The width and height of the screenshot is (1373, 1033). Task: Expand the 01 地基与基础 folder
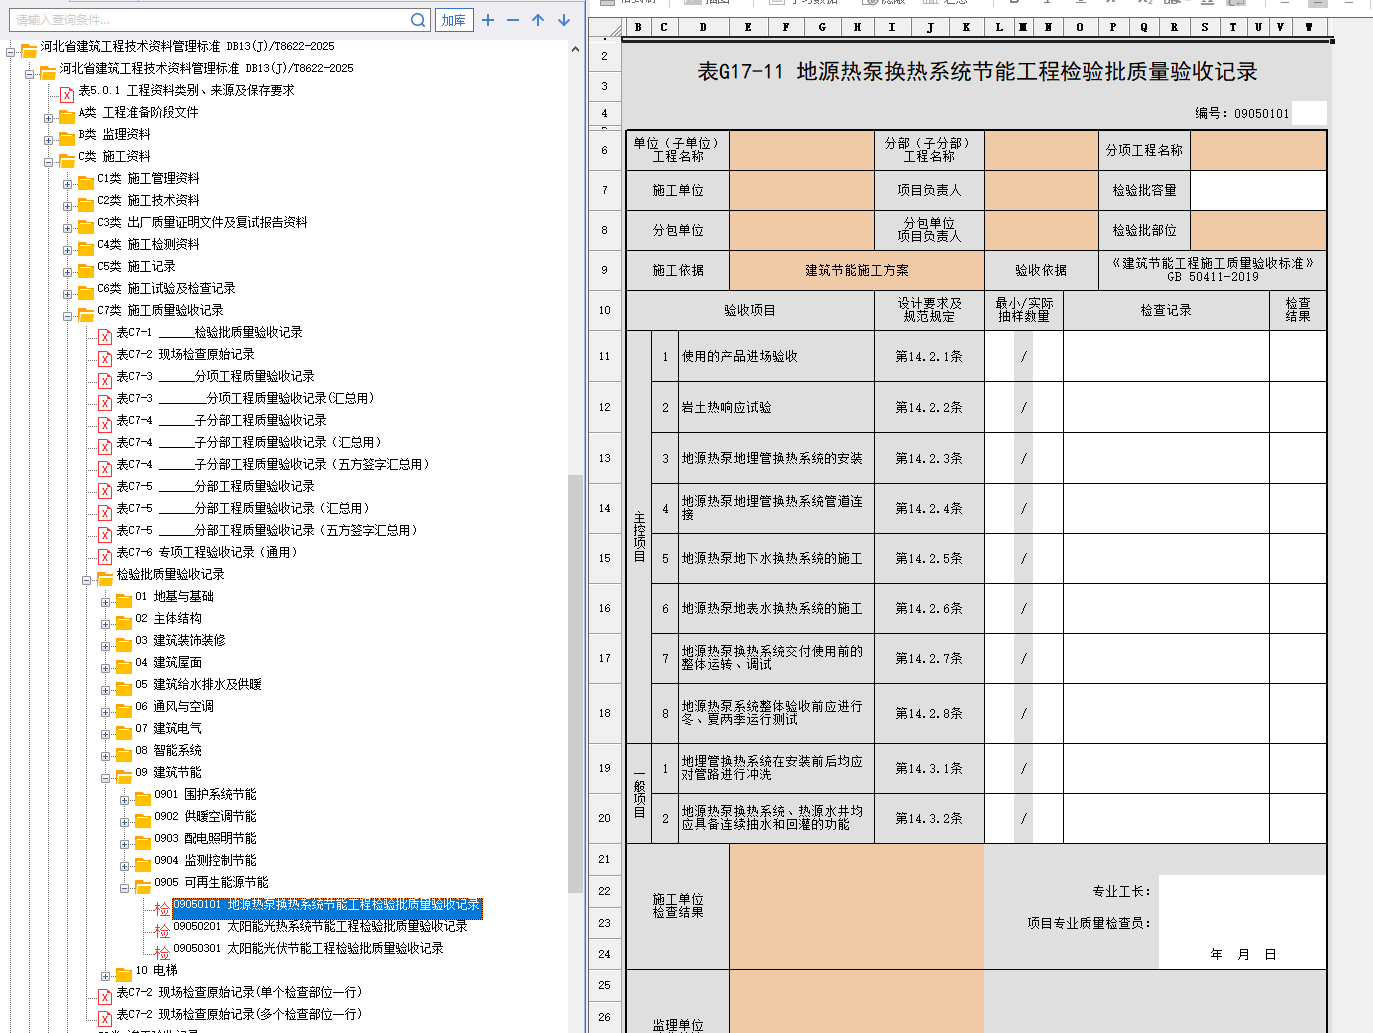tap(105, 601)
